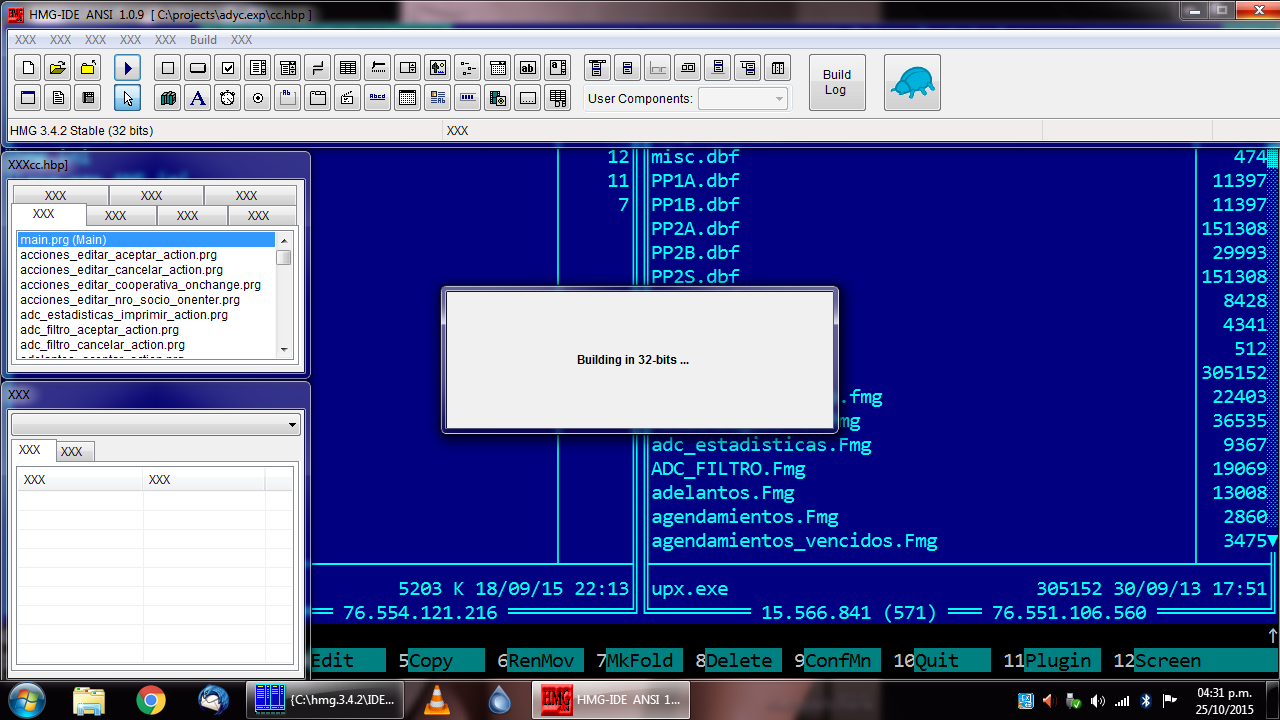This screenshot has height=720, width=1280.
Task: Select ADC_FILTRO.Fmg in the file manager
Action: pos(728,469)
